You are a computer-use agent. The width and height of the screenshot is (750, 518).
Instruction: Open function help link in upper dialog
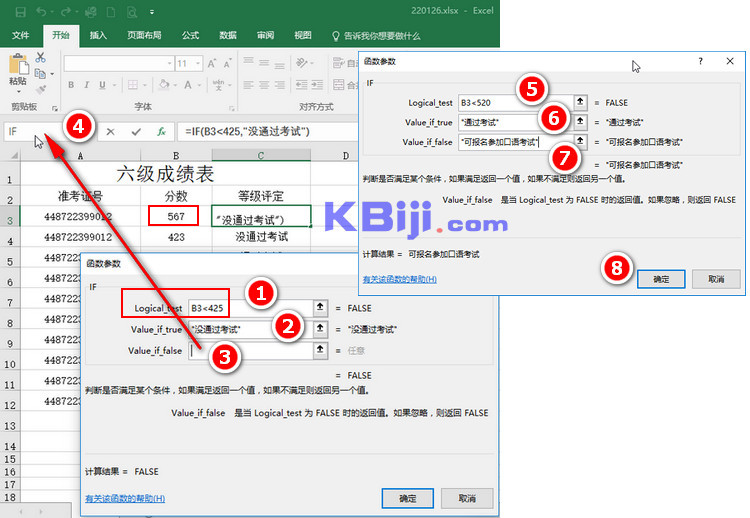(x=399, y=279)
